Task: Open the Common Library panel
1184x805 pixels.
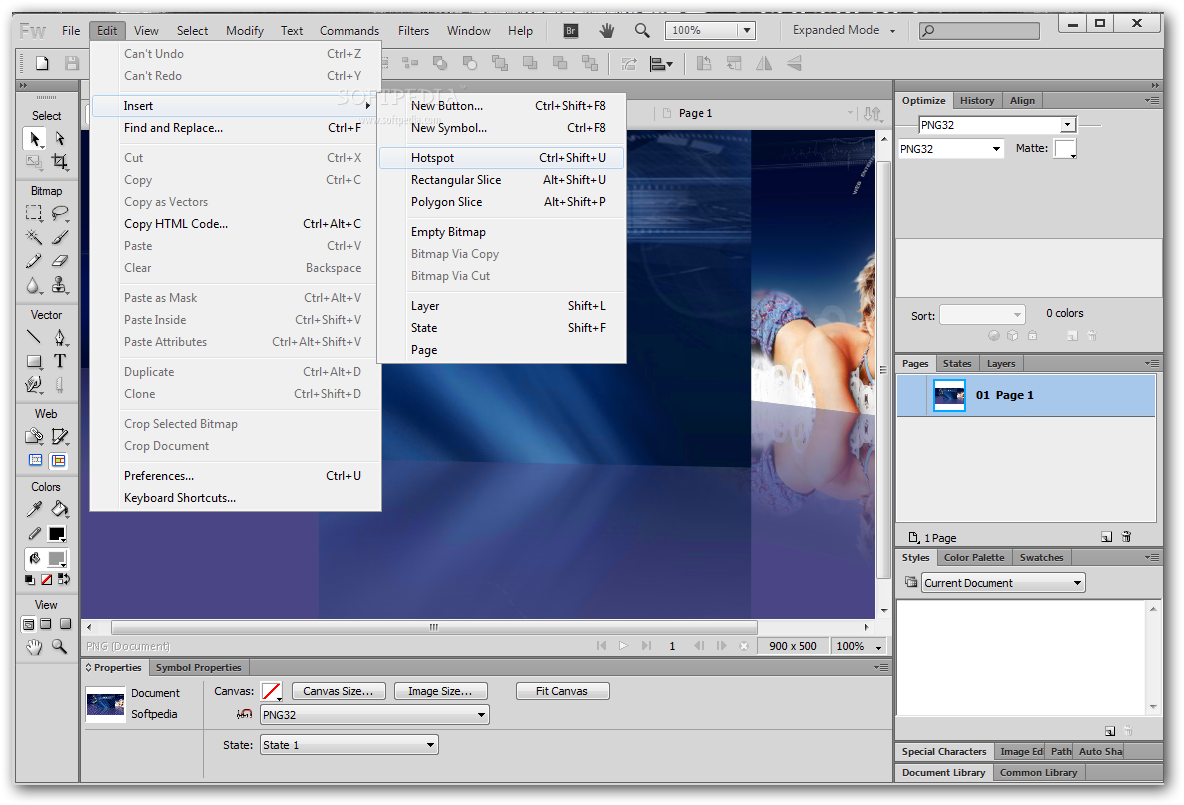Action: click(x=1038, y=773)
